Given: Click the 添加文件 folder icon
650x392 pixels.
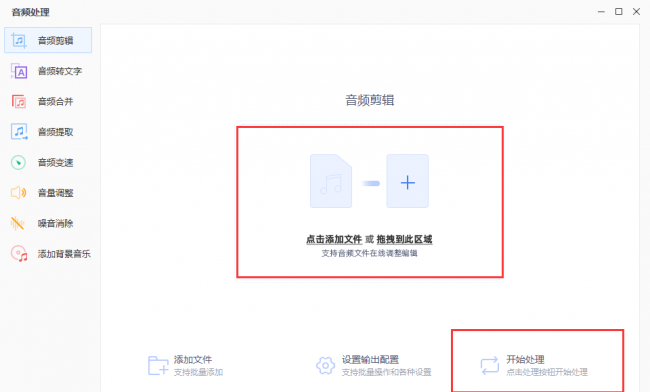Looking at the screenshot, I should 158,365.
